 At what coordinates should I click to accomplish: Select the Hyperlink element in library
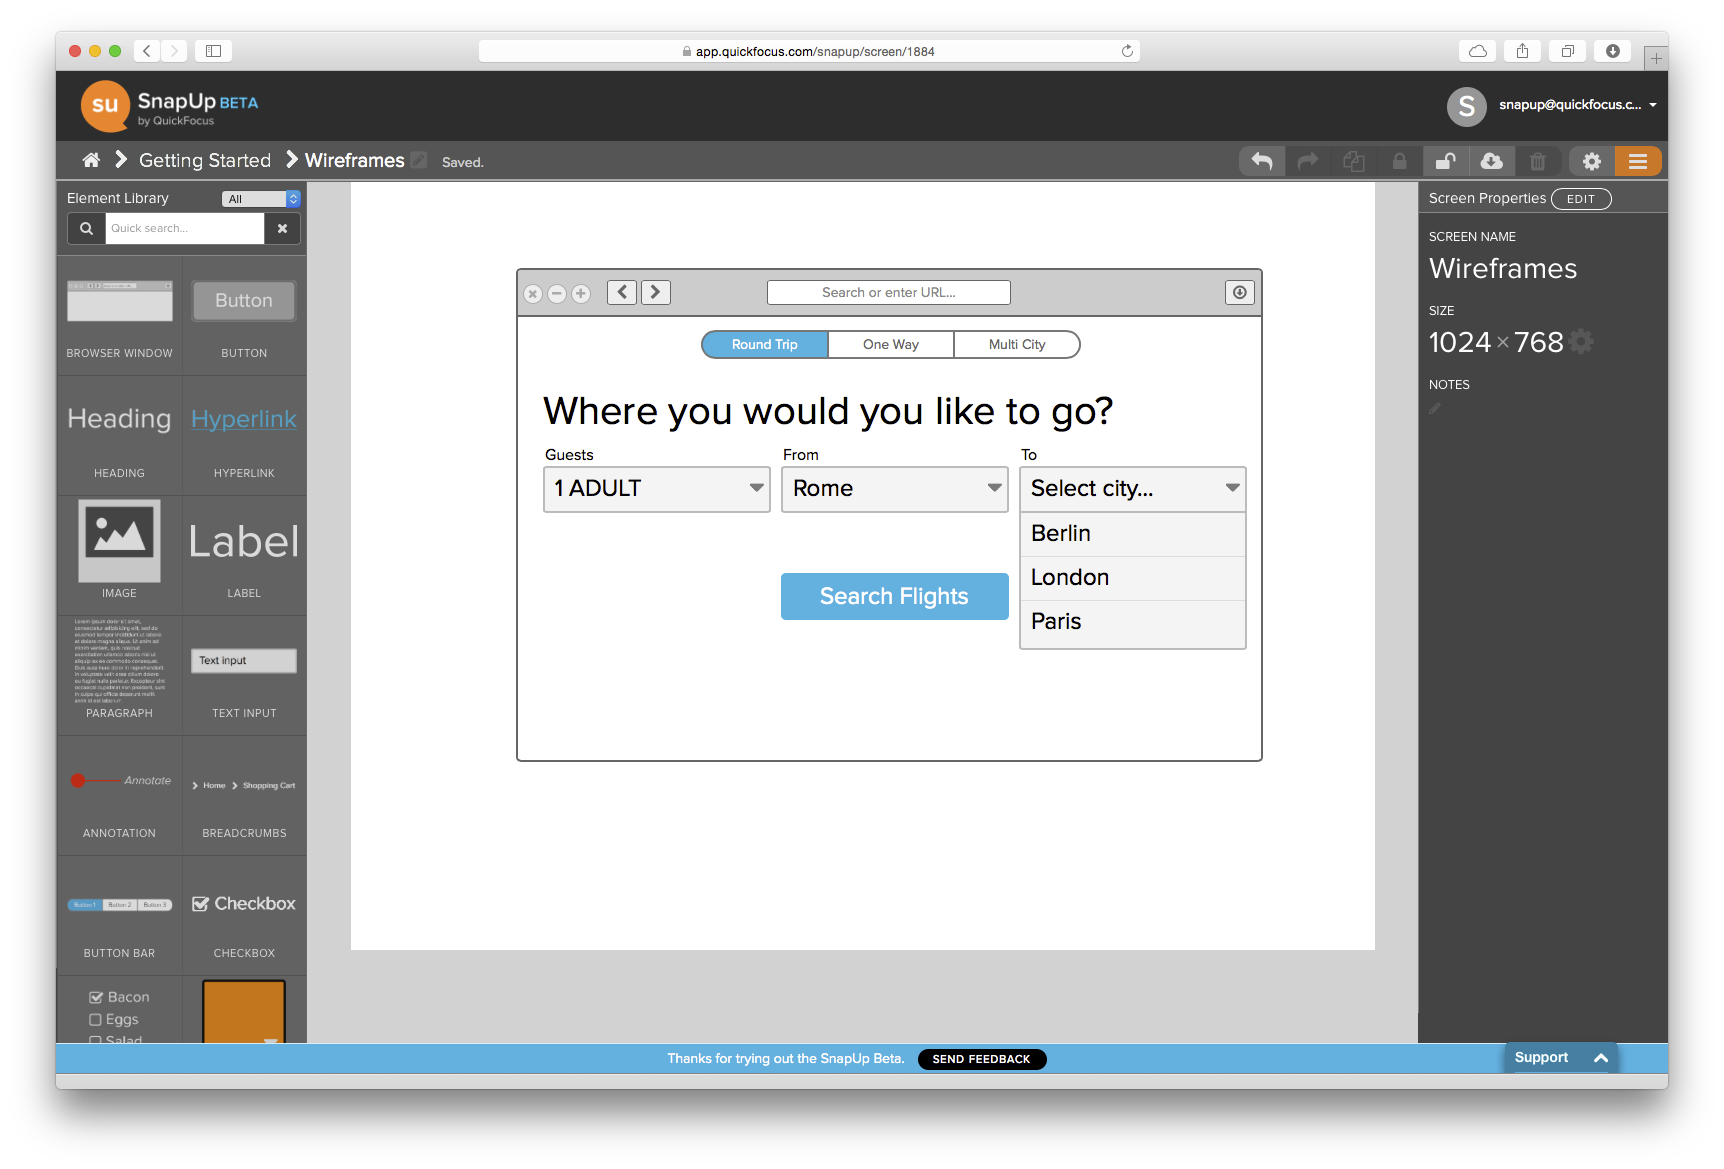244,437
